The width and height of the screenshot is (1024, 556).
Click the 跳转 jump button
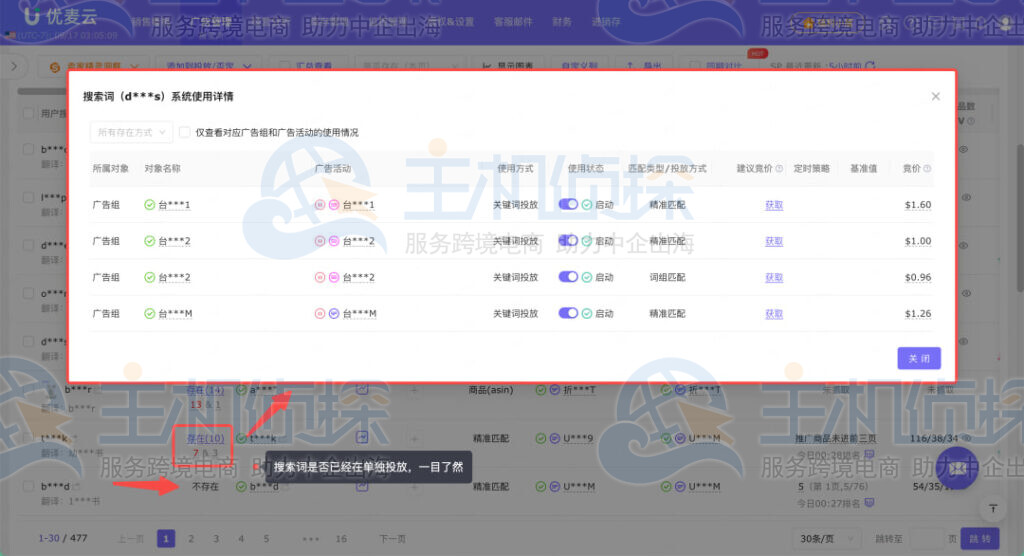[980, 539]
